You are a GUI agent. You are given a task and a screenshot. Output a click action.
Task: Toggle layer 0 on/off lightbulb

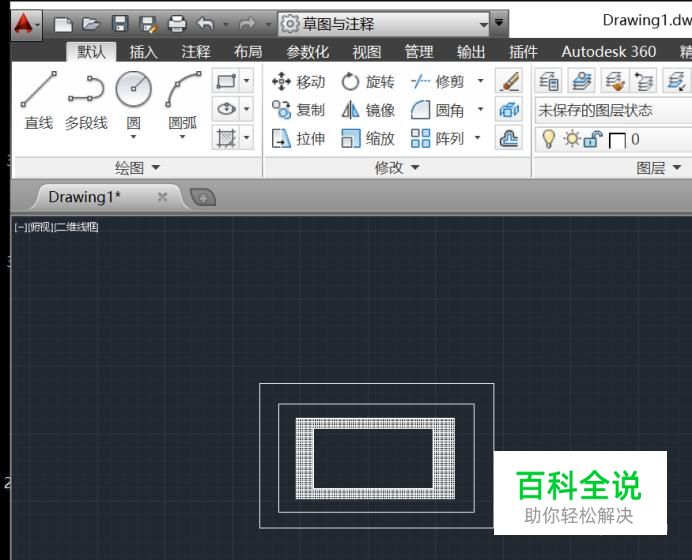[549, 139]
